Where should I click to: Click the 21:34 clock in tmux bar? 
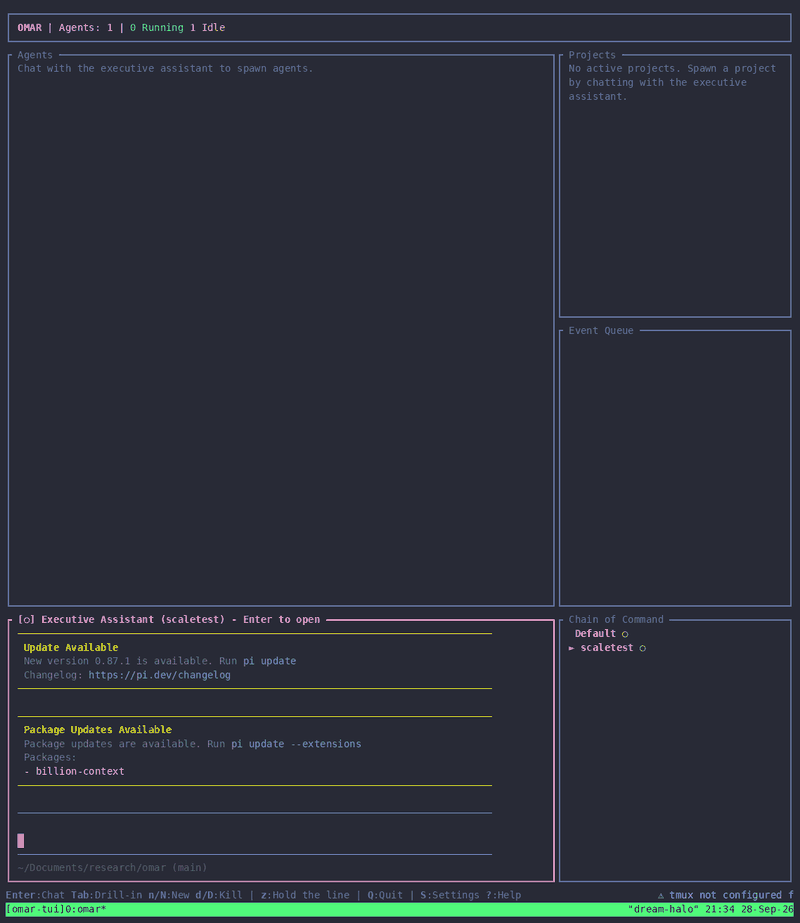(720, 909)
